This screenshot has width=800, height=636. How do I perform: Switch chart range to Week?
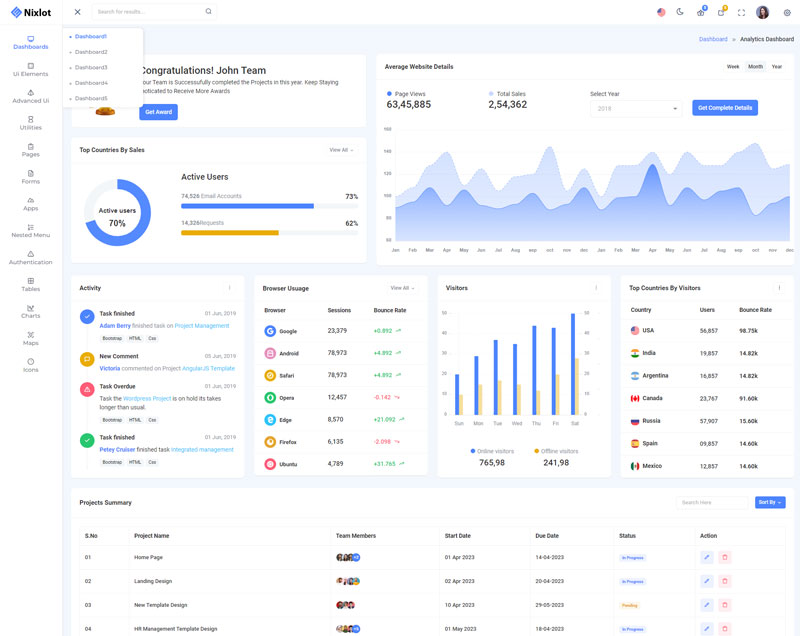(733, 67)
